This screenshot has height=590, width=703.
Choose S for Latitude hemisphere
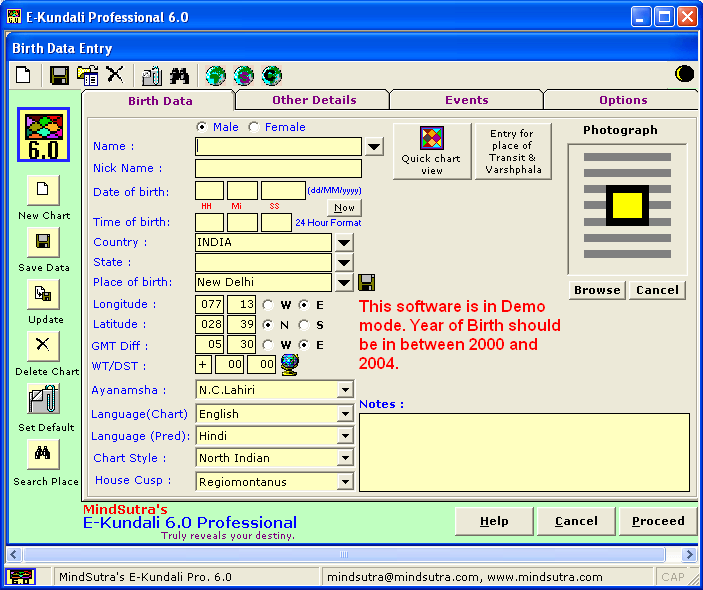pyautogui.click(x=304, y=325)
